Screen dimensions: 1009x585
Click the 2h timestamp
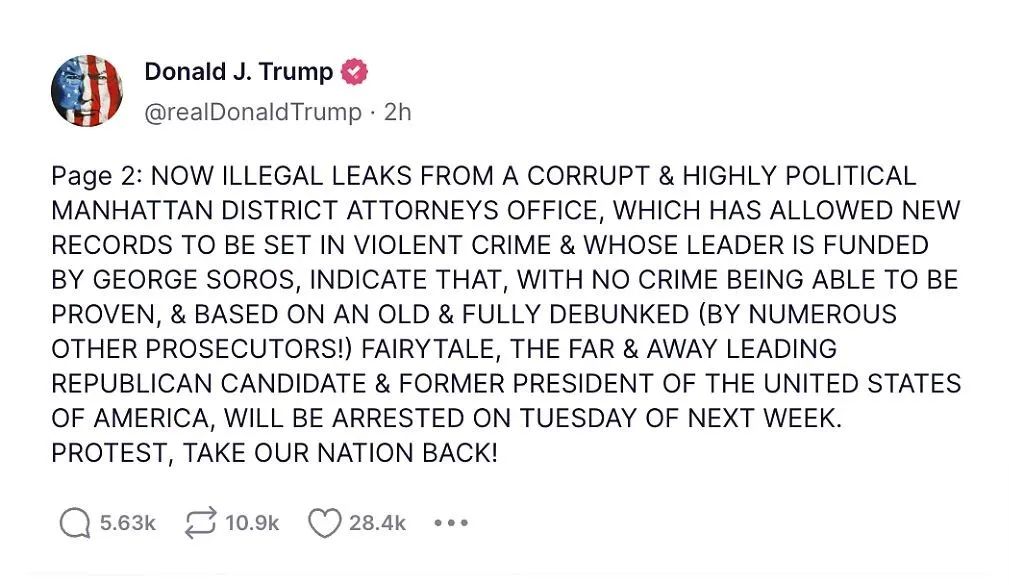[x=397, y=112]
